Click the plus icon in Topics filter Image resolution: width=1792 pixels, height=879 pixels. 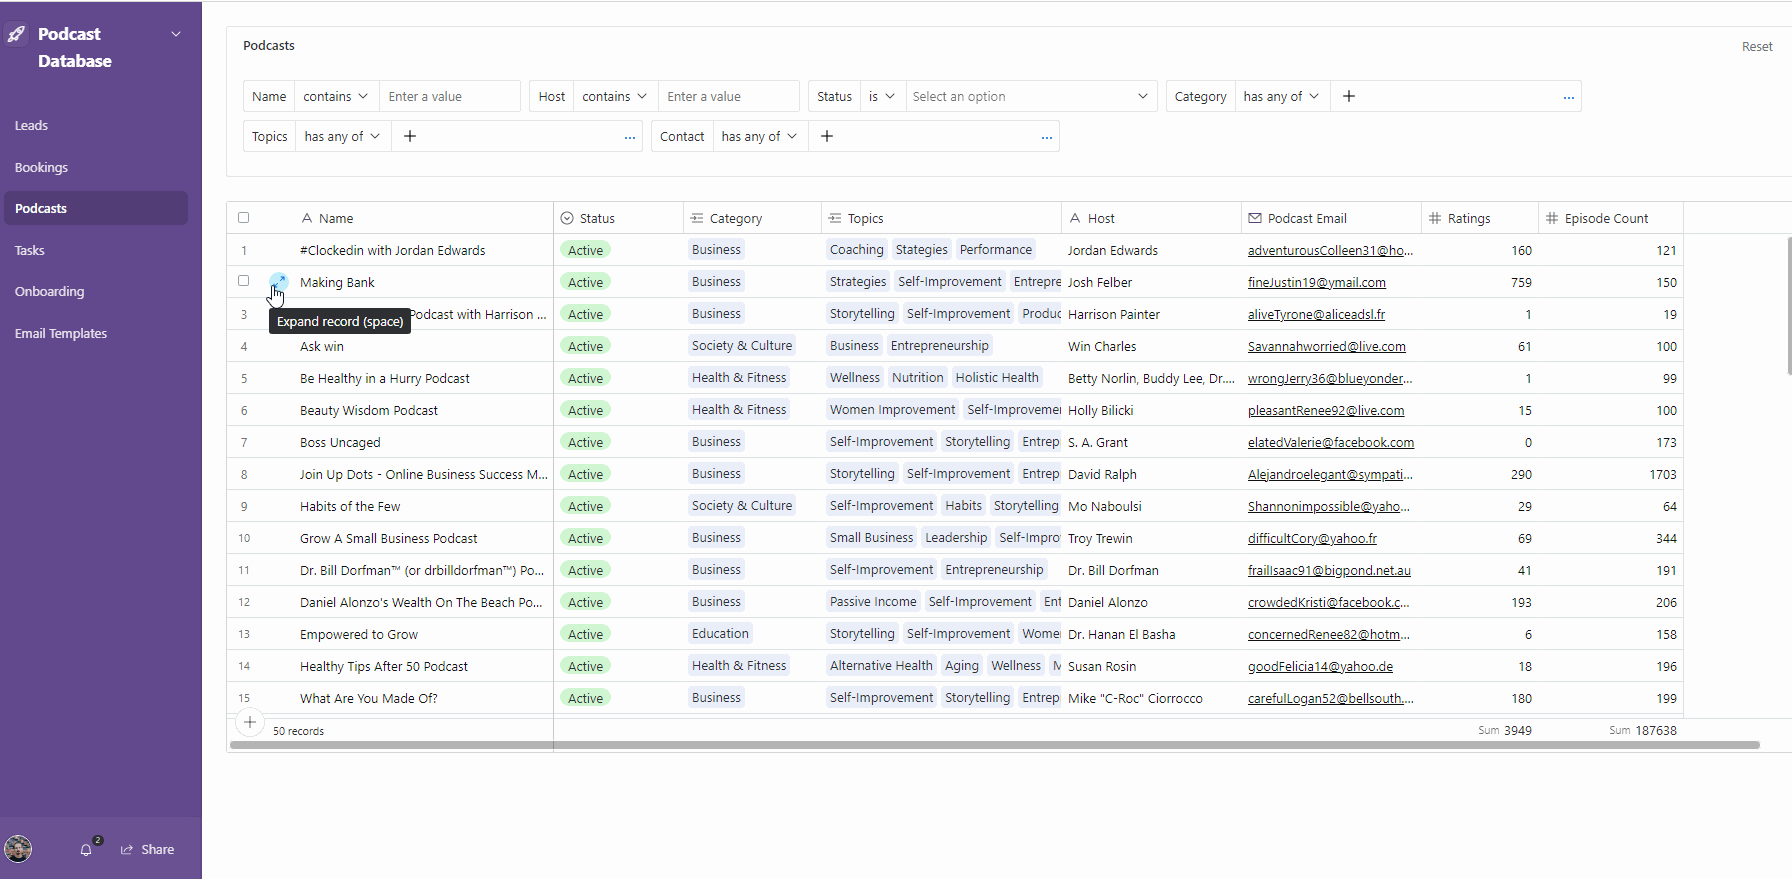410,136
